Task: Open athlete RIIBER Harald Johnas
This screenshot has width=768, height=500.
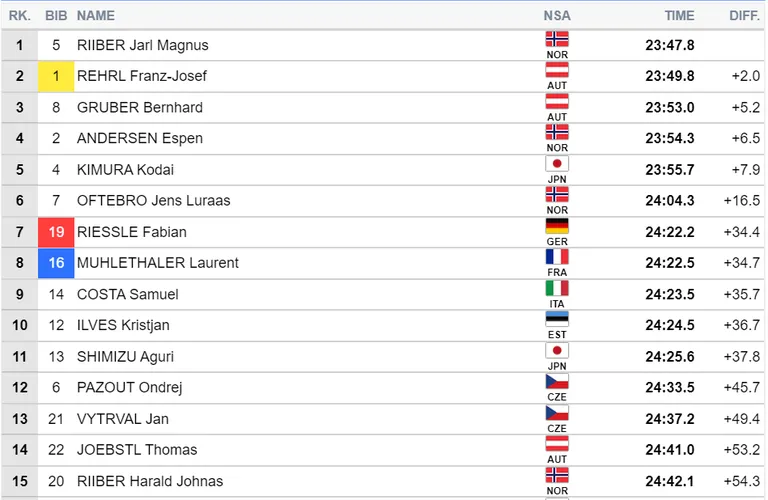Action: (150, 481)
